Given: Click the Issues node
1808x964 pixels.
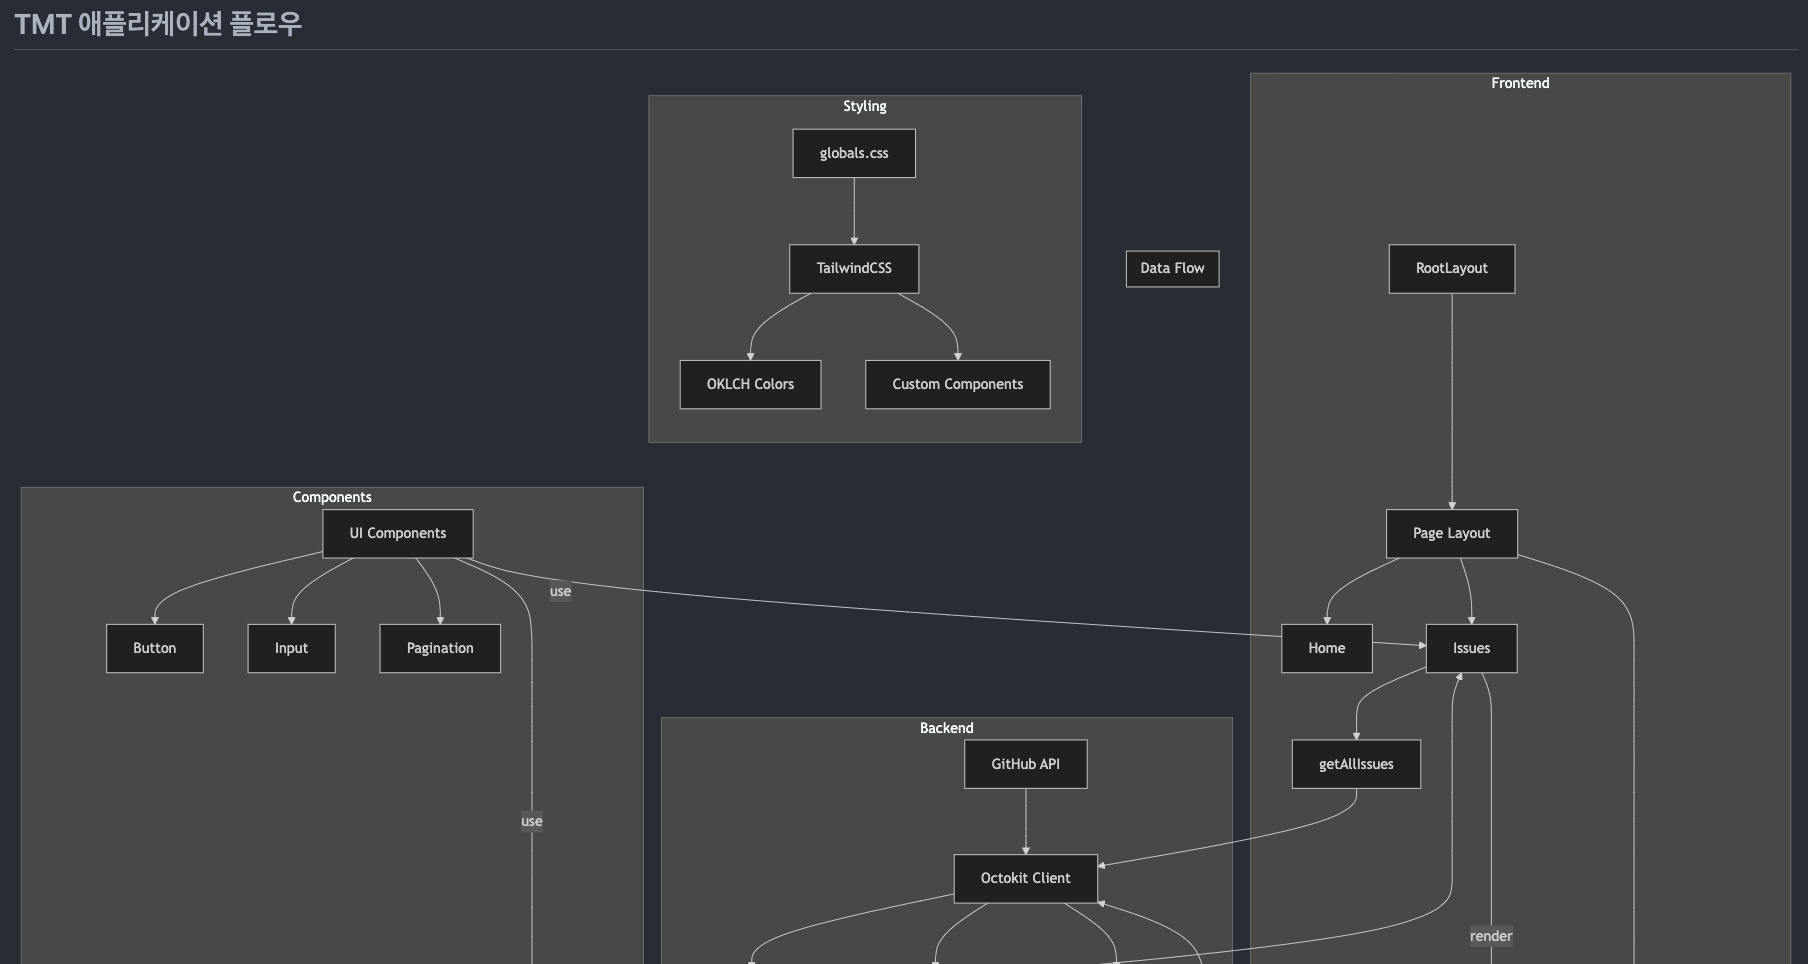Looking at the screenshot, I should 1471,648.
